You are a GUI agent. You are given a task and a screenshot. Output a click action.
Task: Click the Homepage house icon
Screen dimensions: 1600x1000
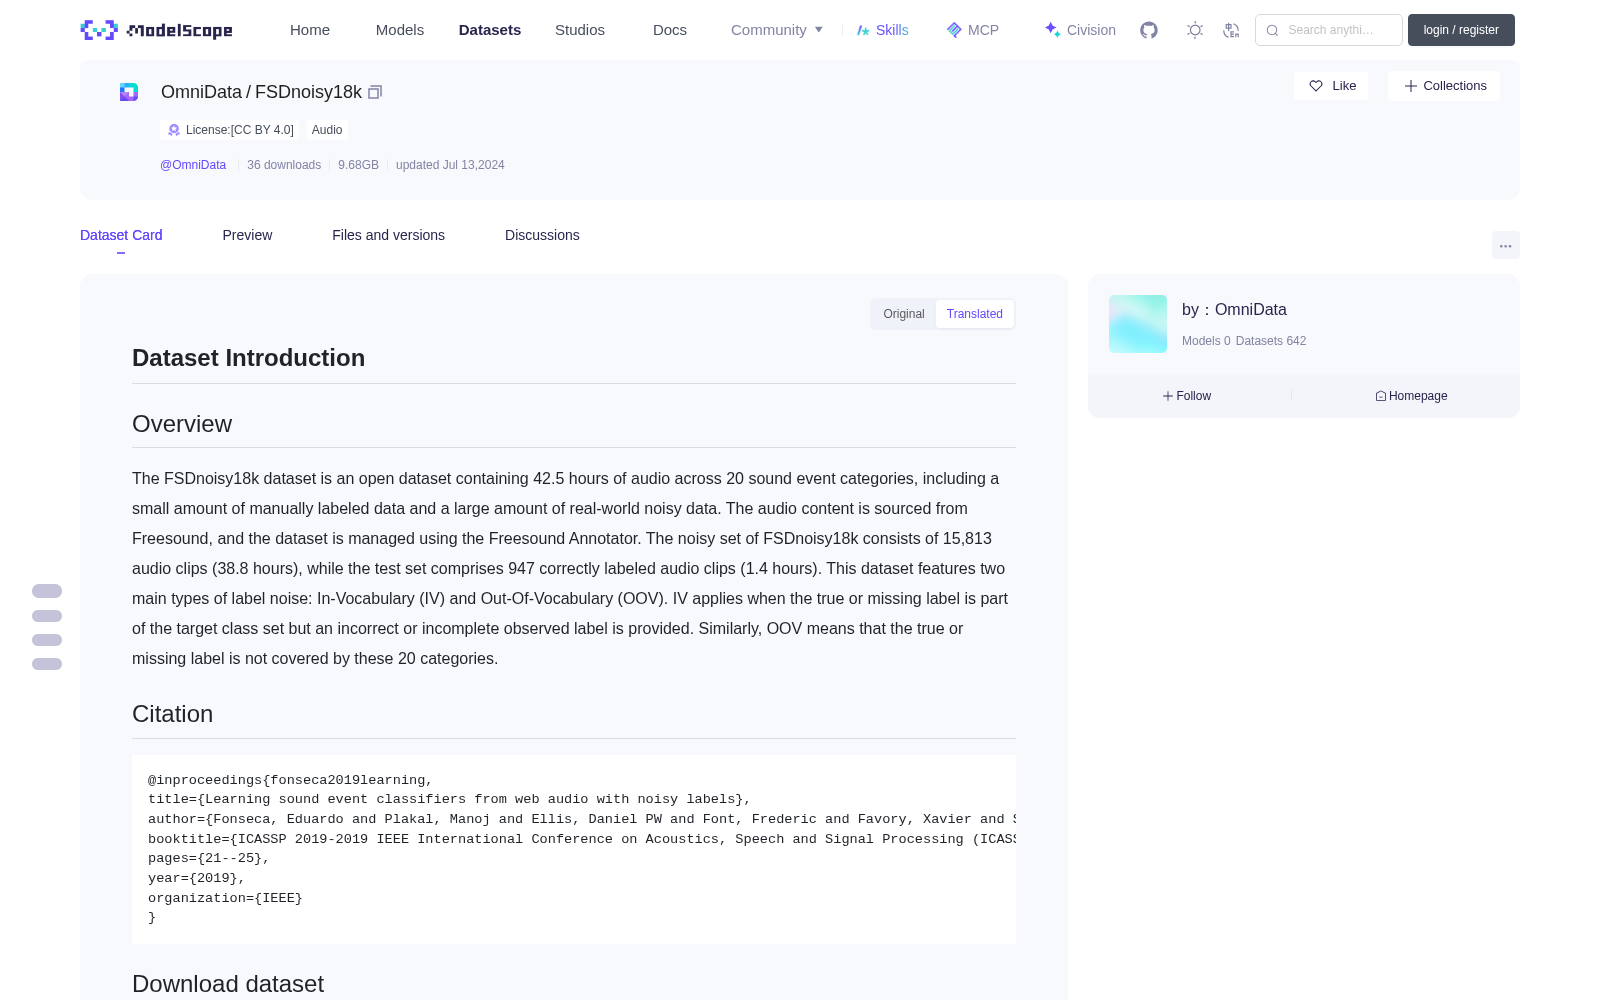point(1381,396)
